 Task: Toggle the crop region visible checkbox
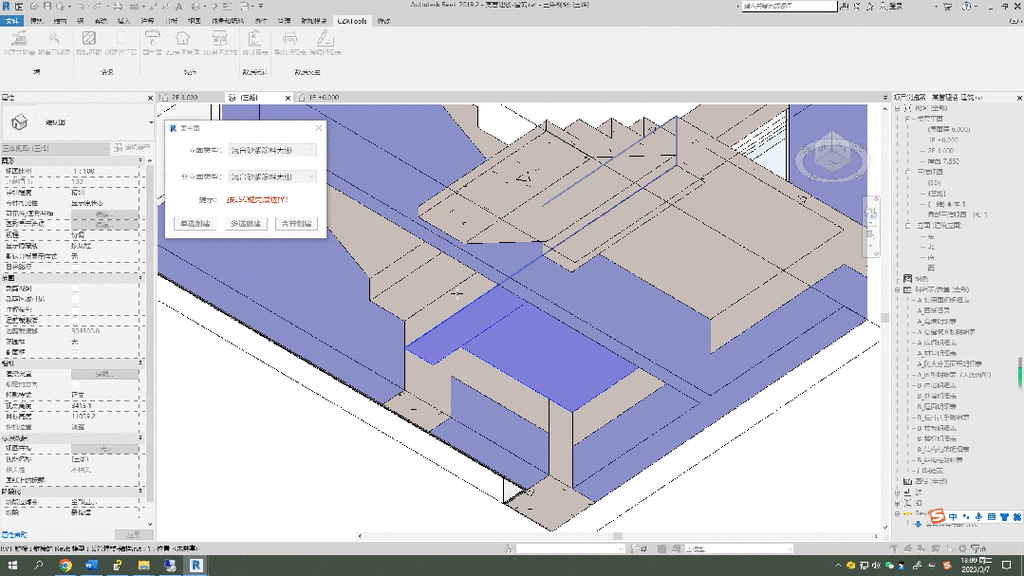[75, 299]
